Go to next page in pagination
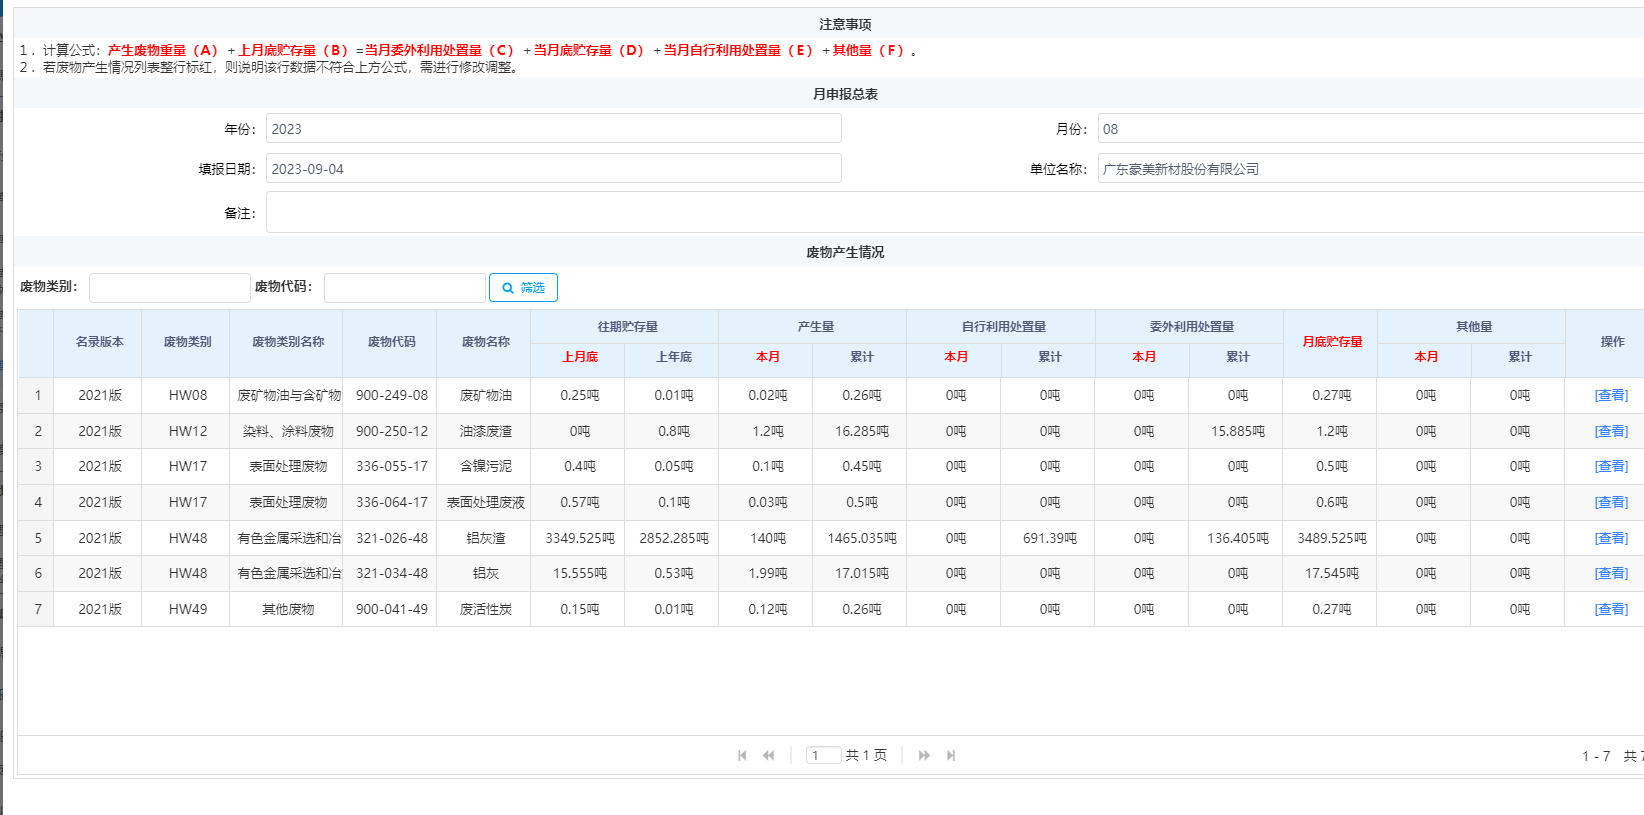The width and height of the screenshot is (1644, 815). coord(924,756)
